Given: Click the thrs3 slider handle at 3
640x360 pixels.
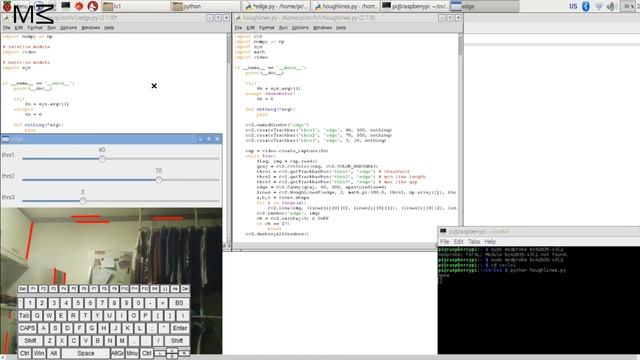Looking at the screenshot, I should (83, 201).
